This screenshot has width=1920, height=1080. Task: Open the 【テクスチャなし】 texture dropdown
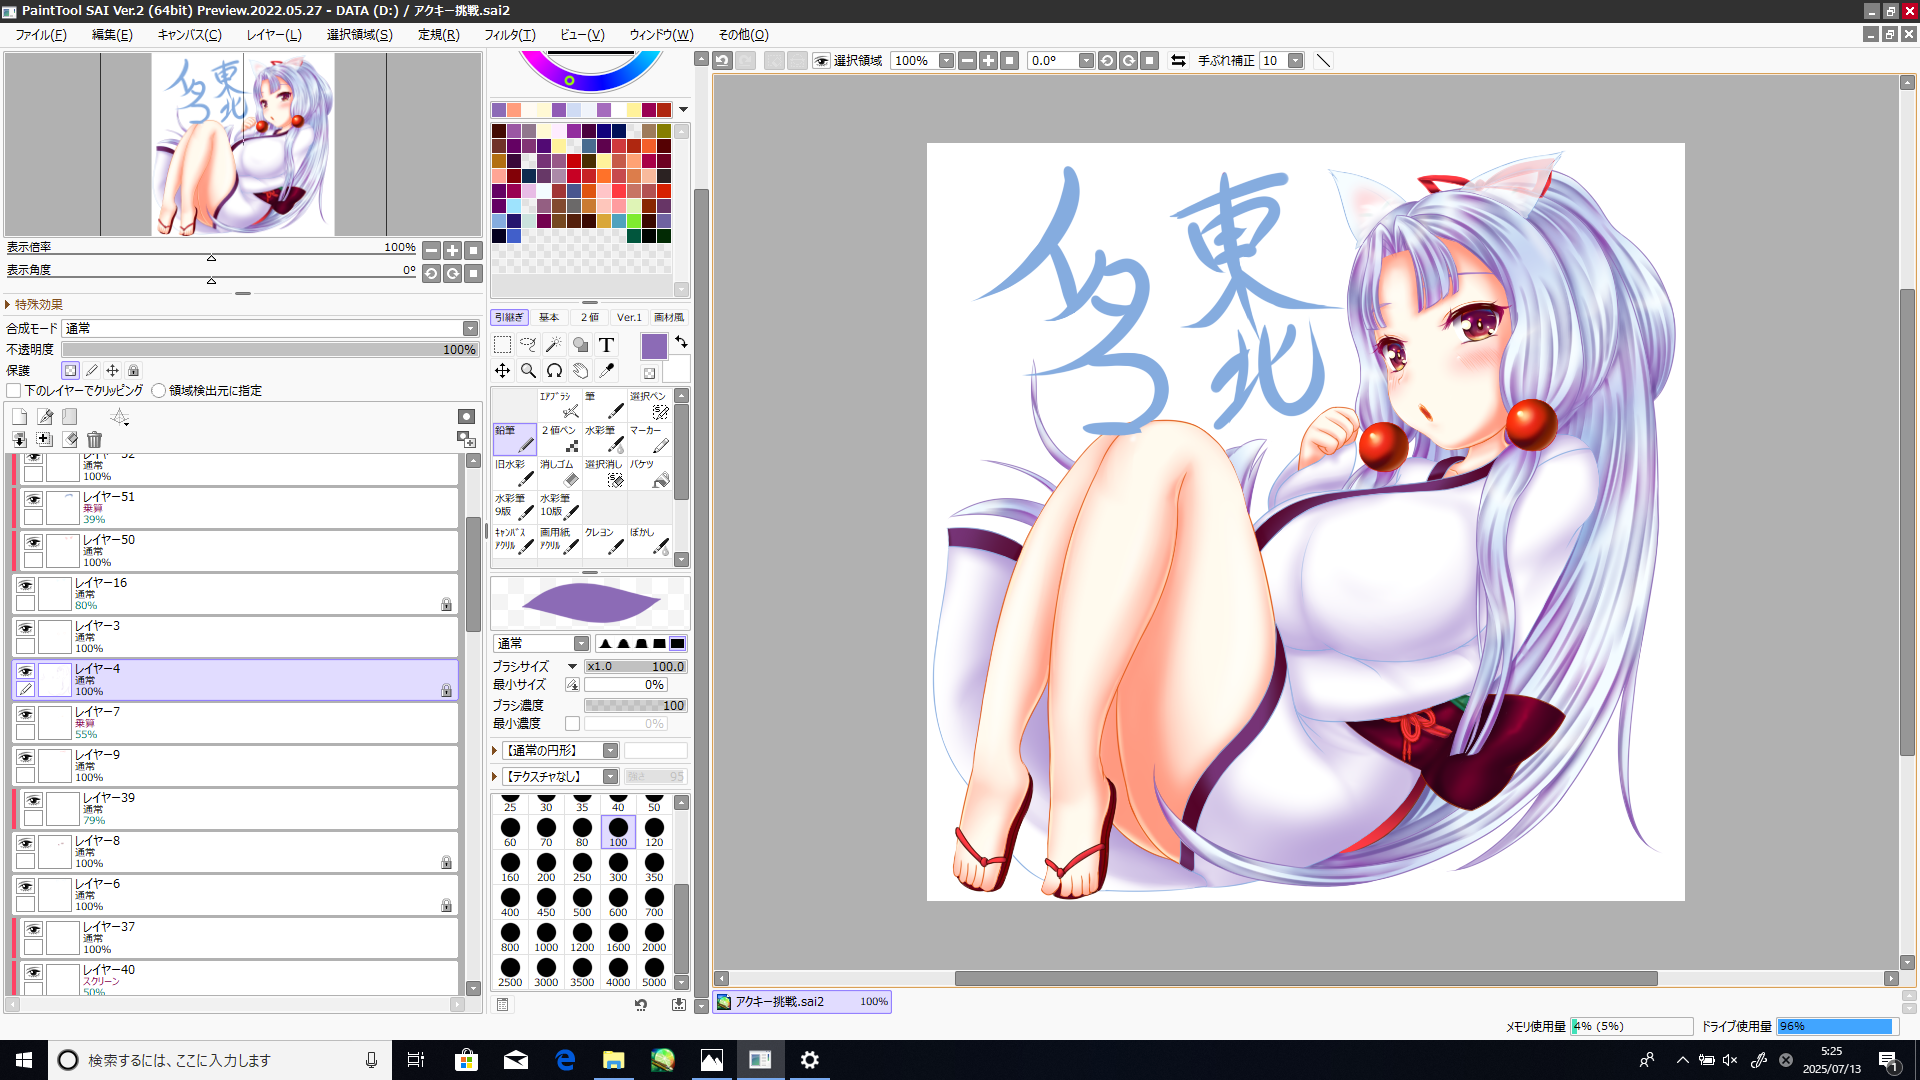(610, 777)
